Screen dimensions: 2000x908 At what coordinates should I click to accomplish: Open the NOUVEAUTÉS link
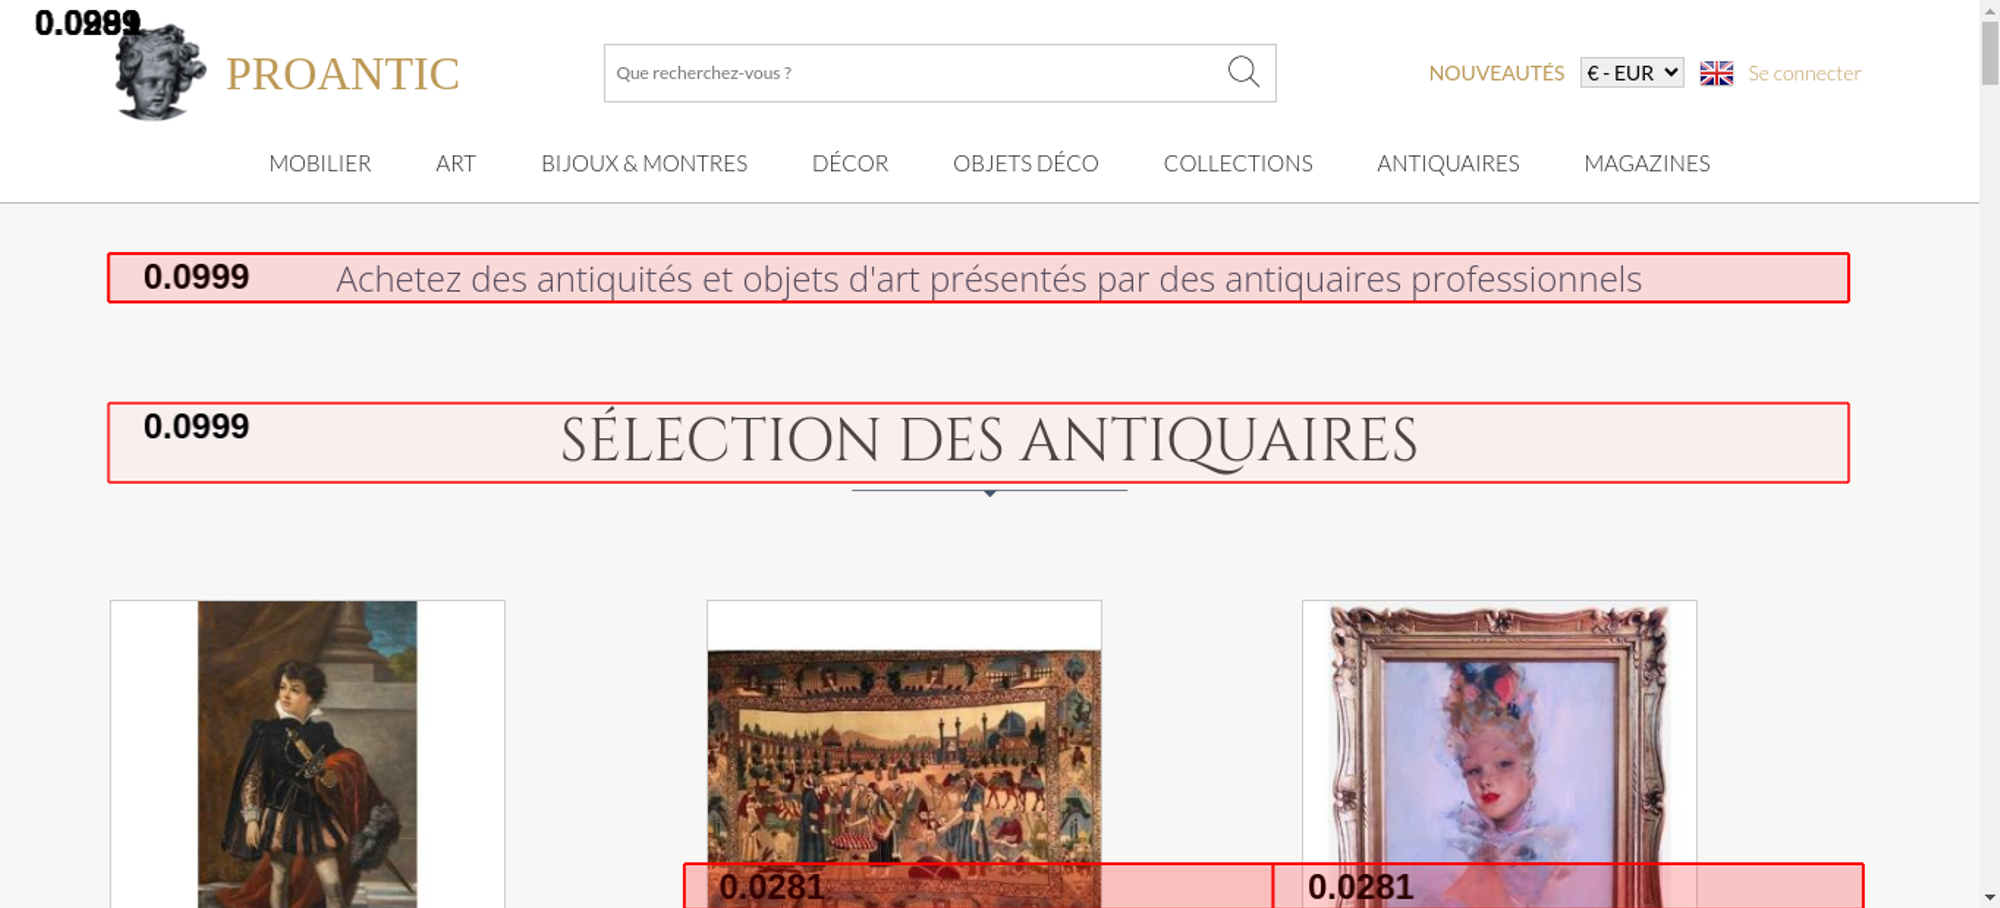pos(1496,73)
